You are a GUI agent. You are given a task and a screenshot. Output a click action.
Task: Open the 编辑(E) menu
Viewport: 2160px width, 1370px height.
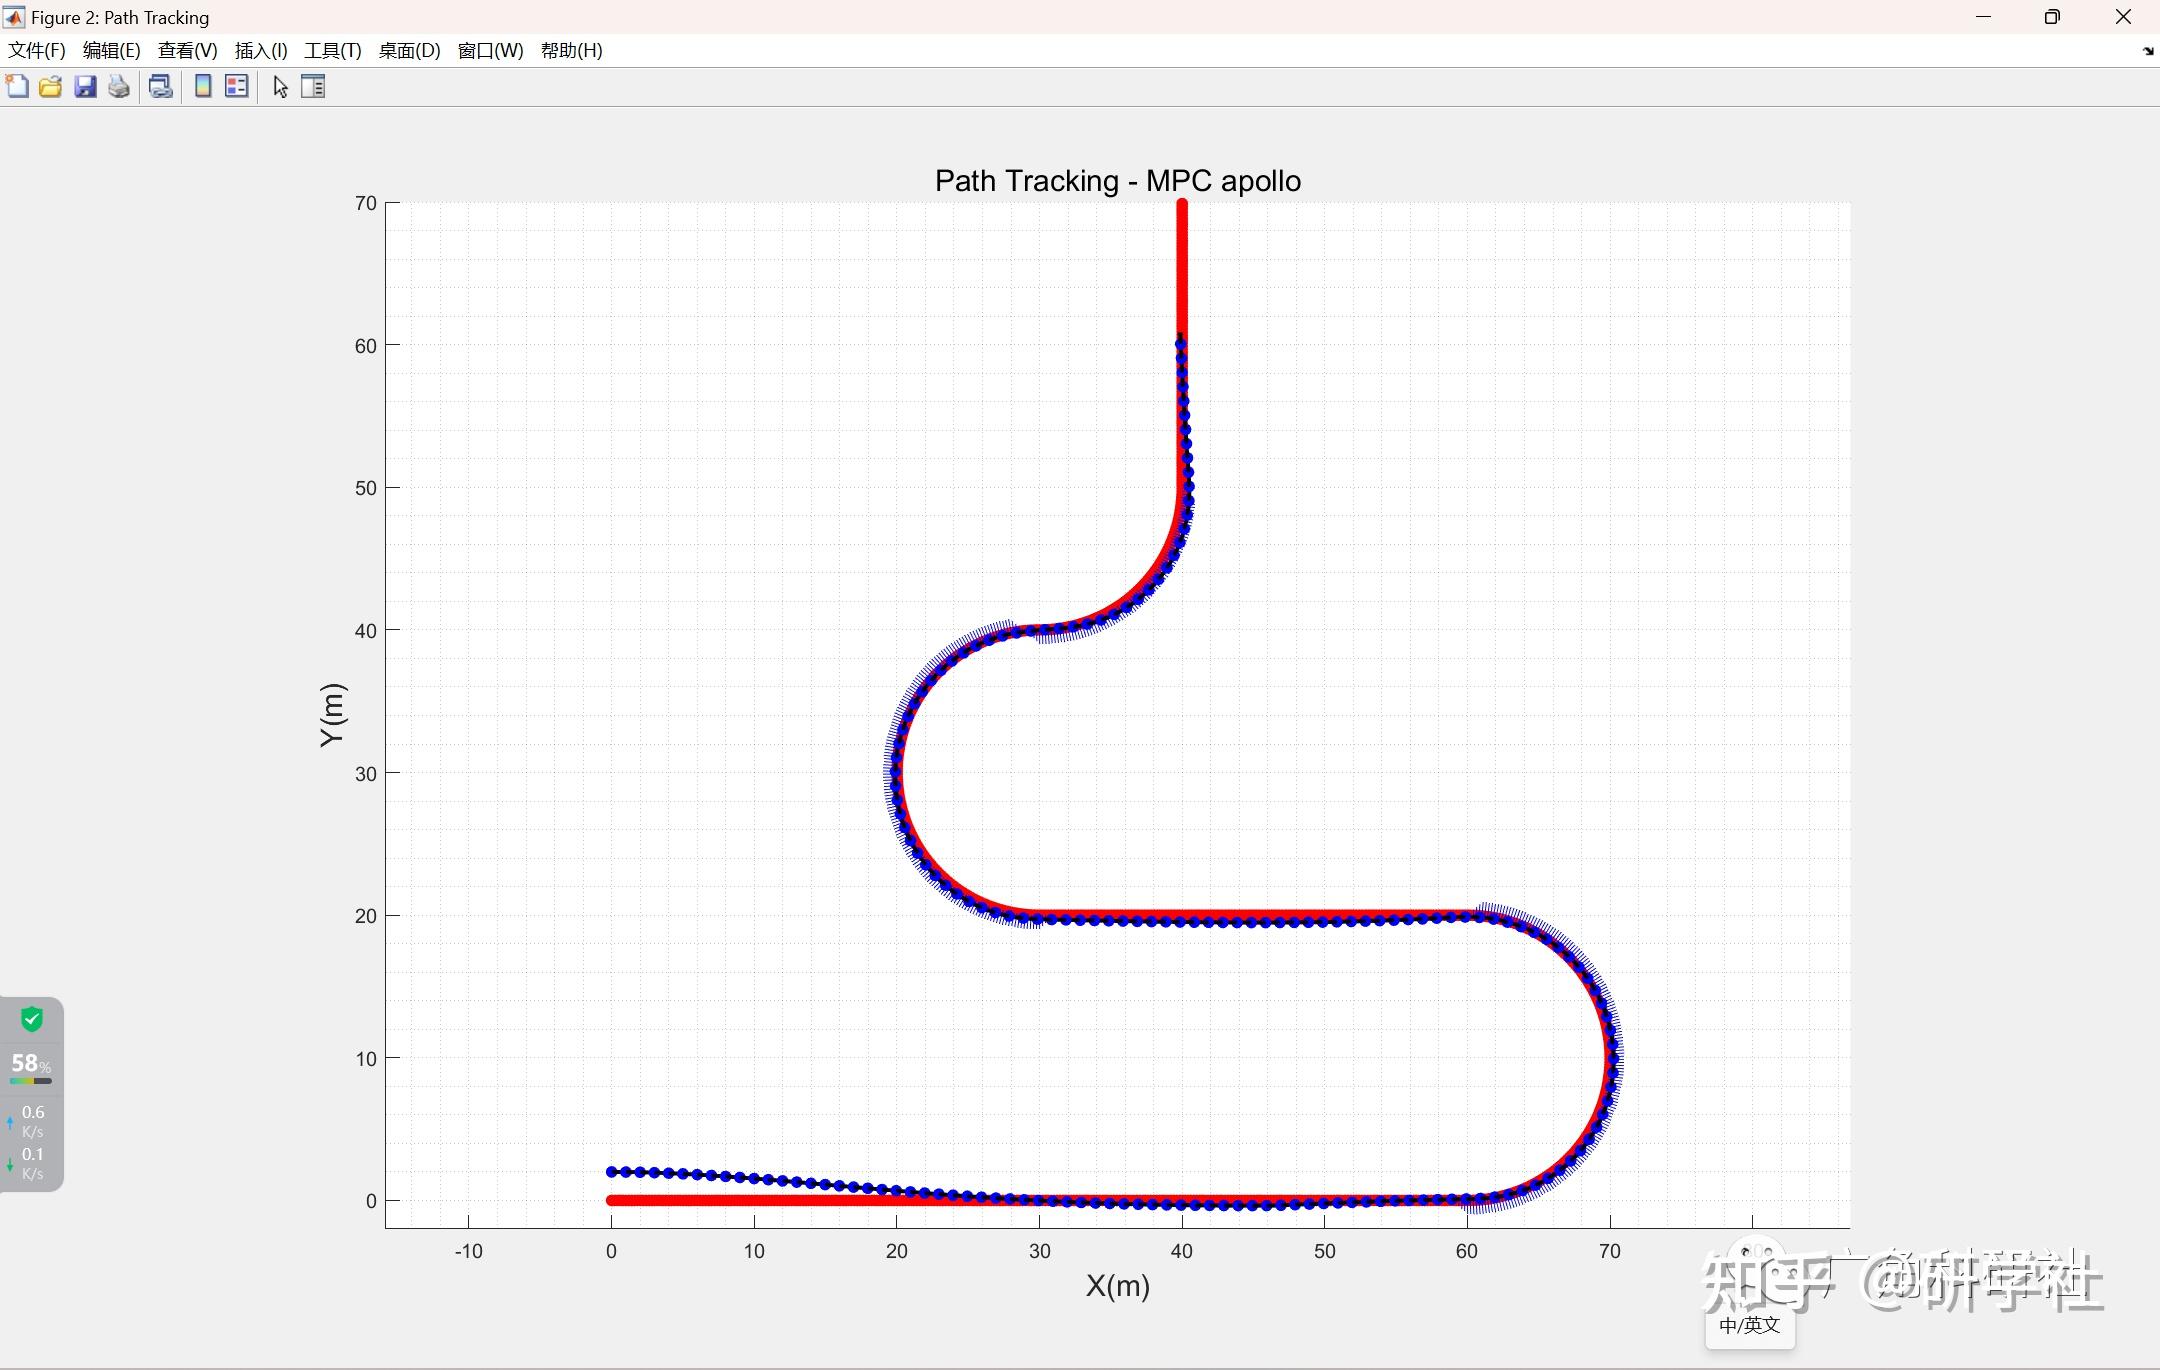click(111, 50)
